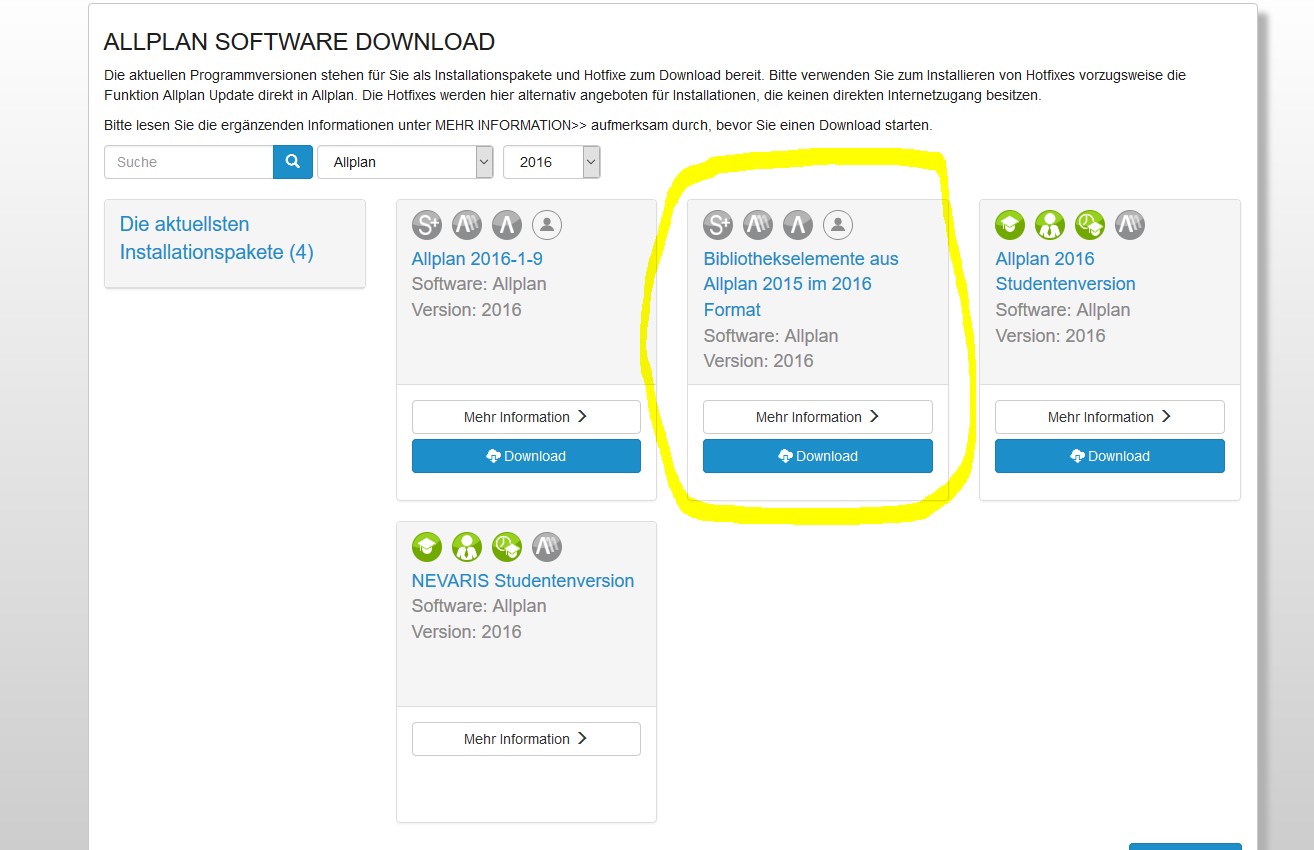Open the Allplan software dropdown

pyautogui.click(x=405, y=162)
